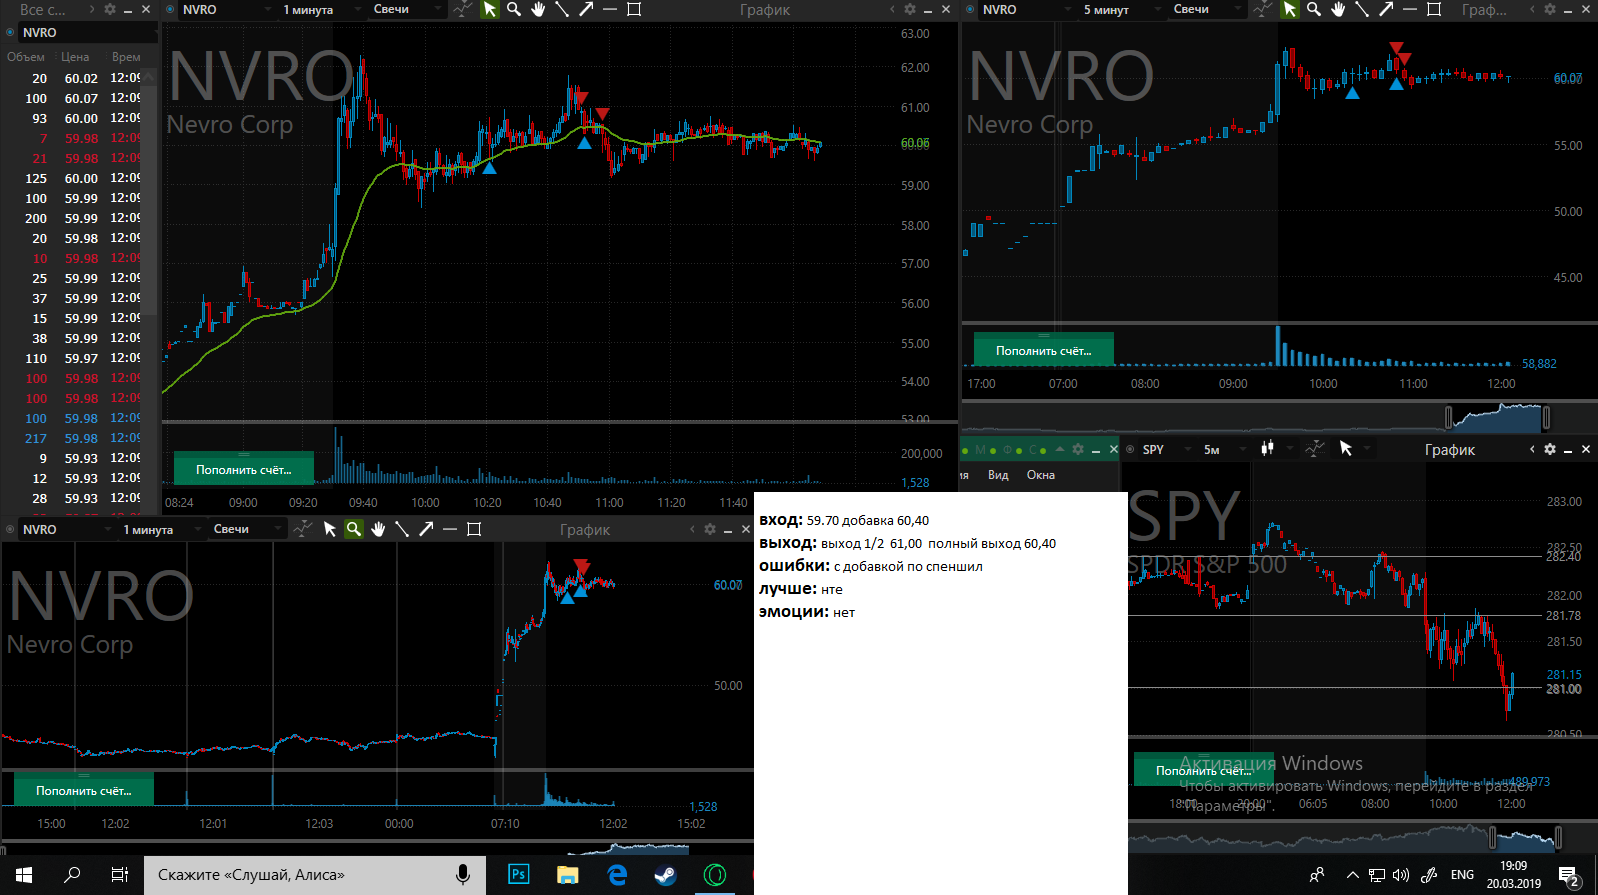Screen dimensions: 1598x895
Task: Click the Цена column header in tape
Action: 75,57
